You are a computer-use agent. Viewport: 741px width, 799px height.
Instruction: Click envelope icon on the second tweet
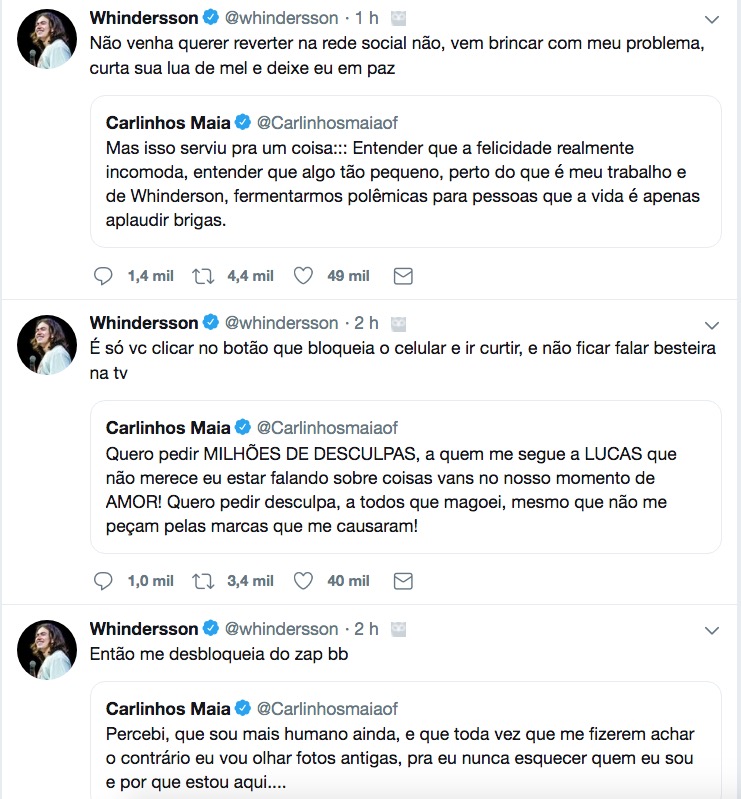403,580
